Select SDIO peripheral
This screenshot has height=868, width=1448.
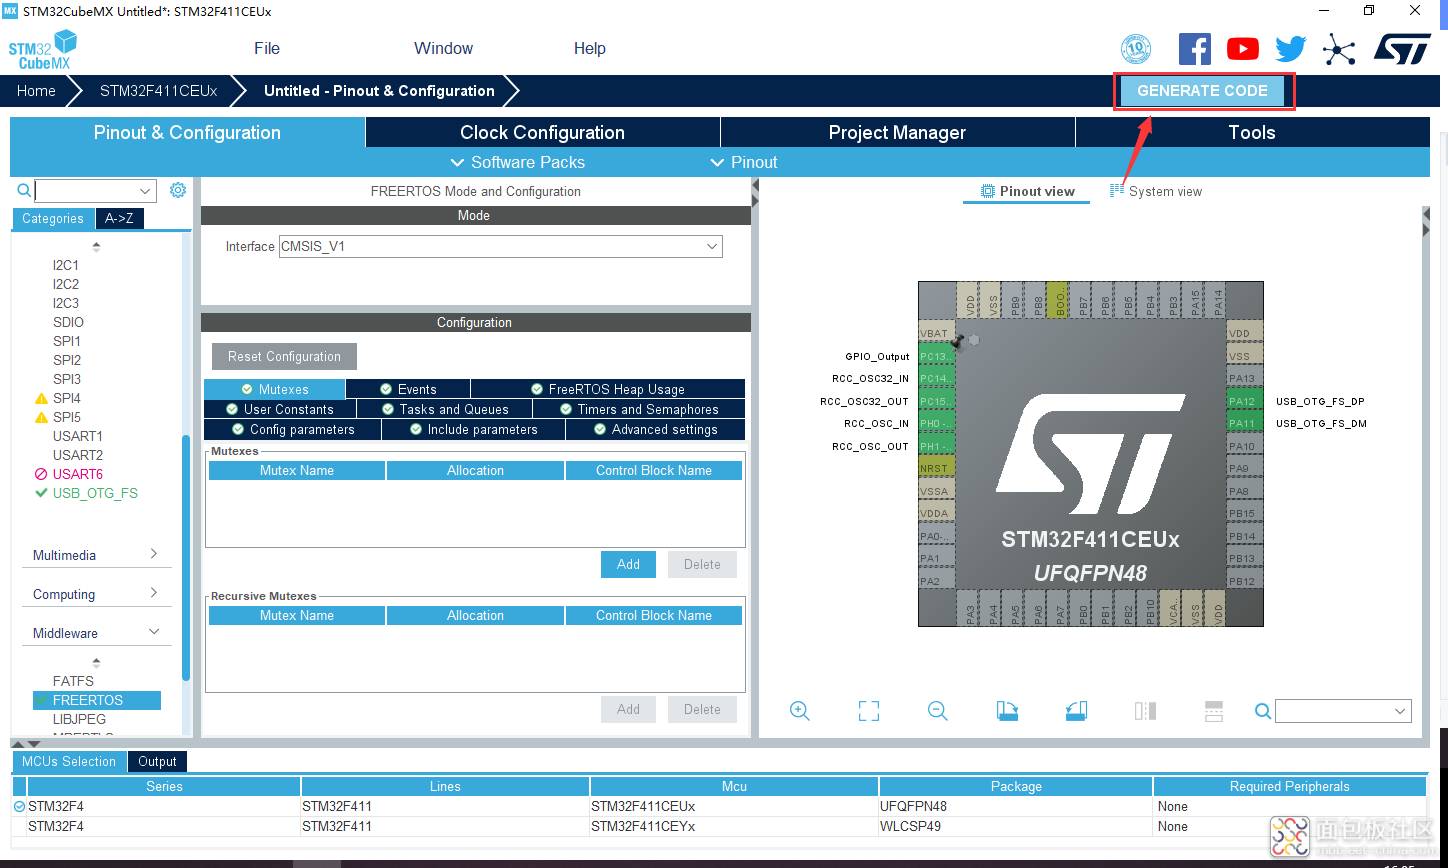pyautogui.click(x=68, y=322)
